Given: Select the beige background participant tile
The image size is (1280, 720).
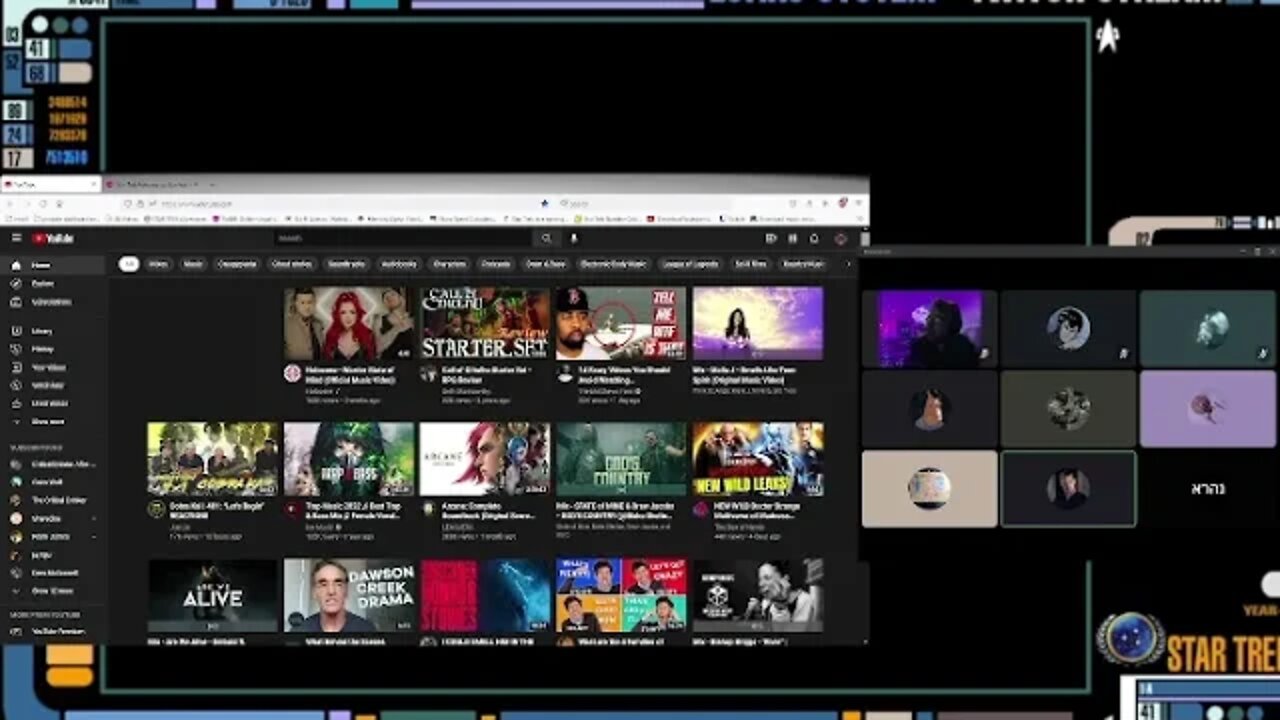Looking at the screenshot, I should (929, 488).
